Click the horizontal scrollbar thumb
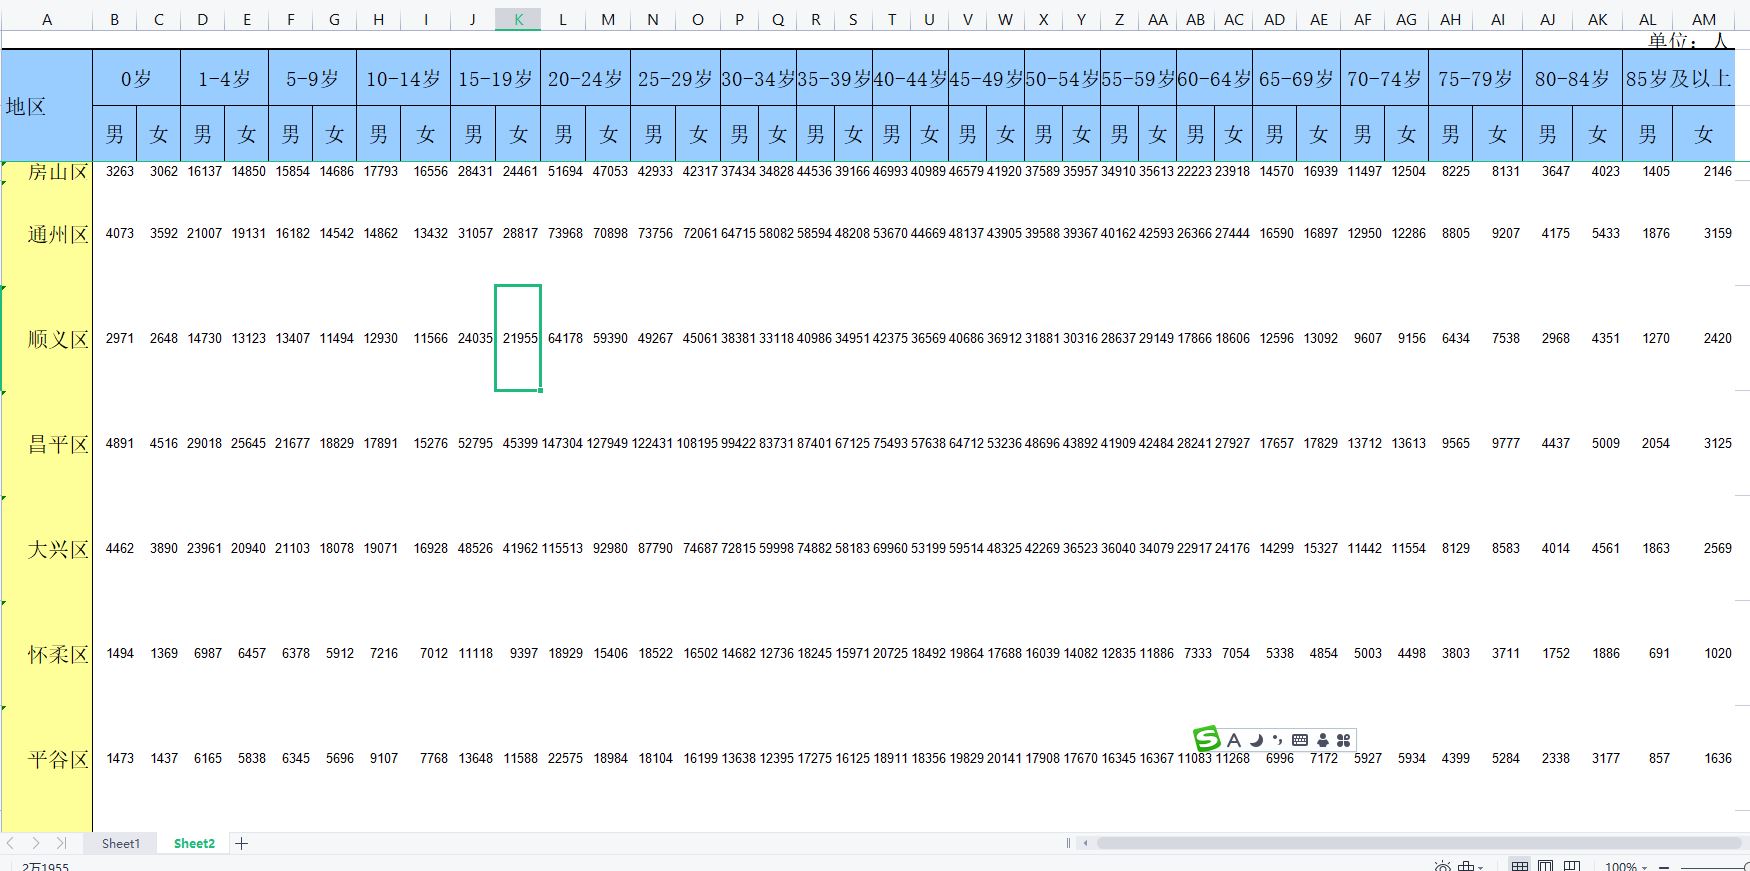 (x=1418, y=843)
